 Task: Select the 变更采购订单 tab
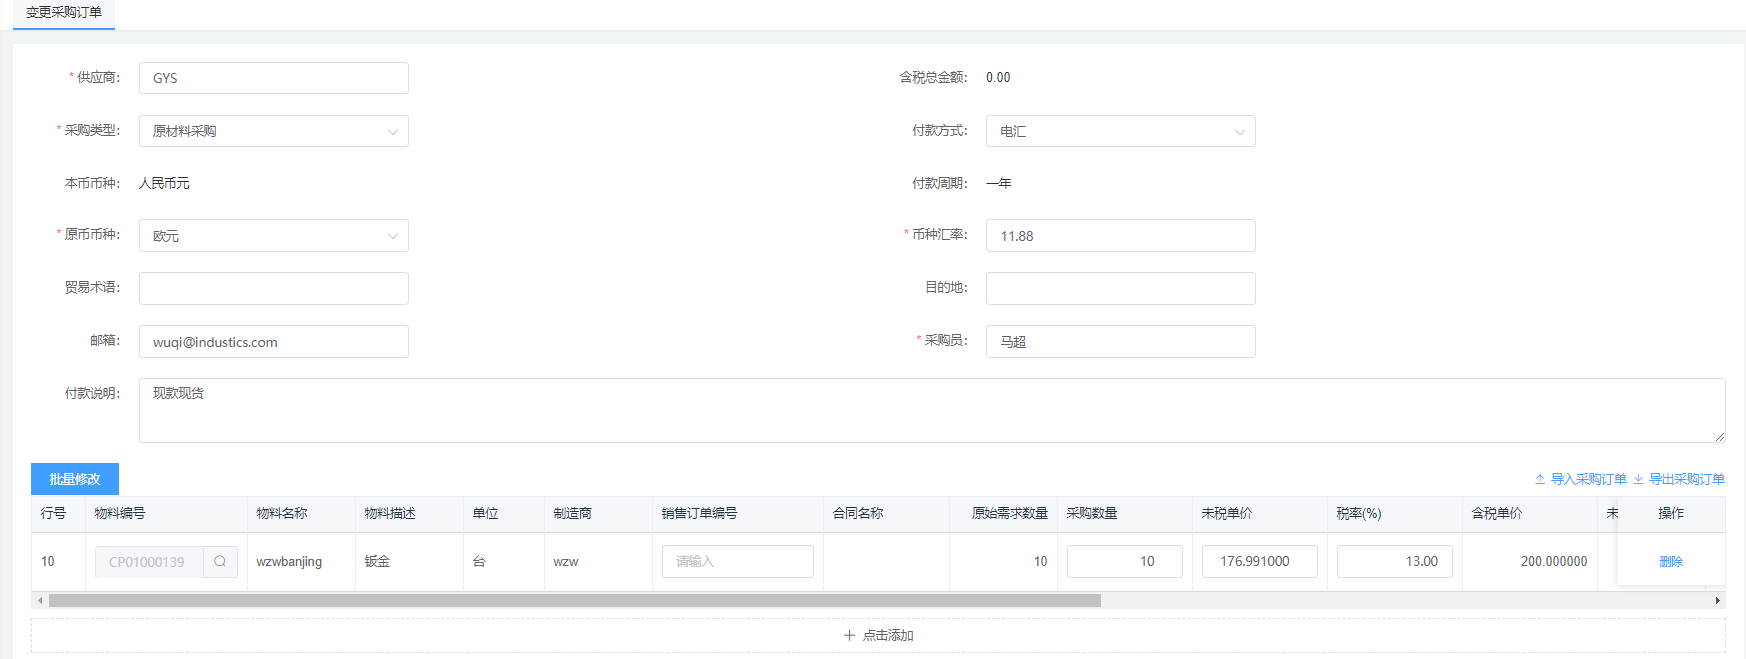[64, 13]
